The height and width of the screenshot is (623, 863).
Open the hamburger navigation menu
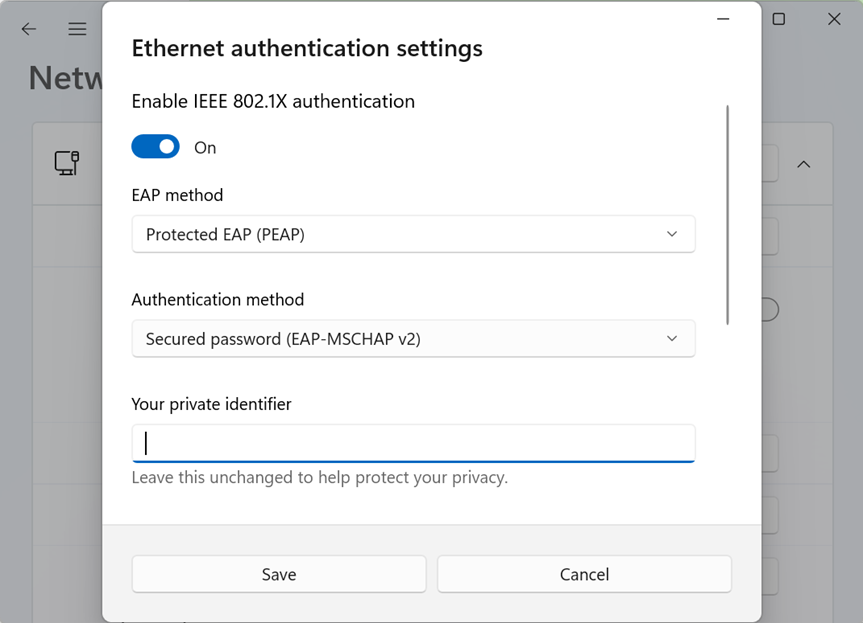[77, 29]
